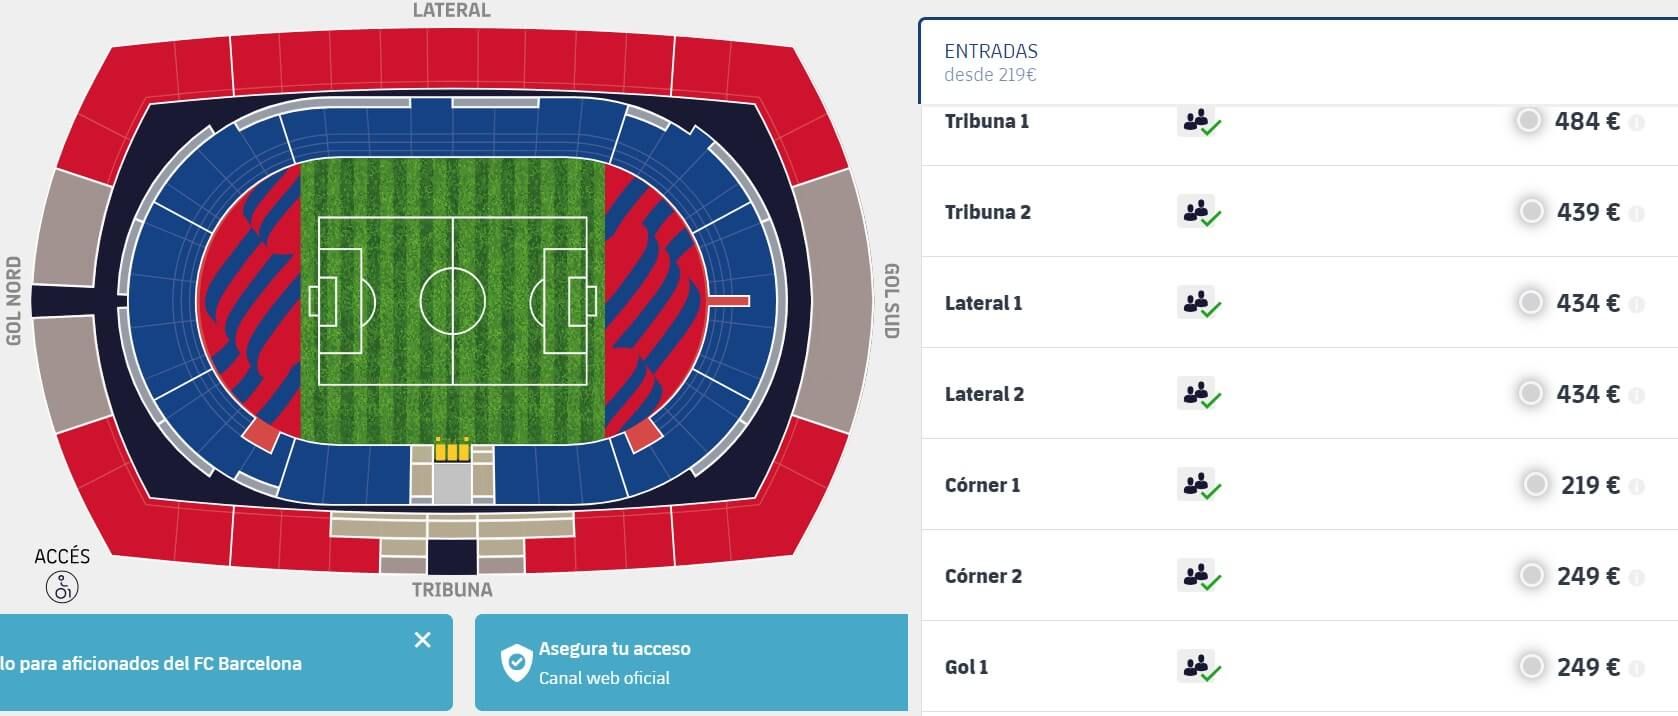Close the FC Barcelona fans banner
The image size is (1678, 716).
tap(424, 640)
